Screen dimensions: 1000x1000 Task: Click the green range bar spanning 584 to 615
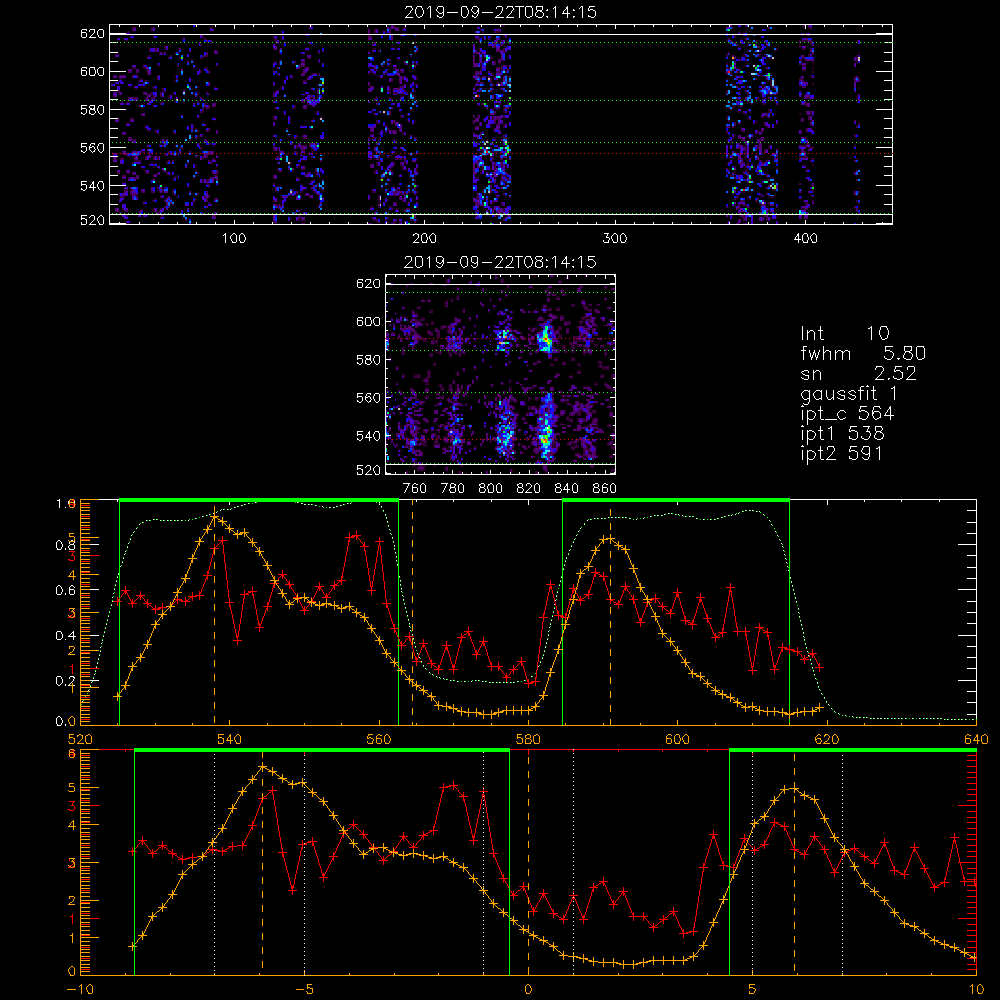click(x=676, y=500)
